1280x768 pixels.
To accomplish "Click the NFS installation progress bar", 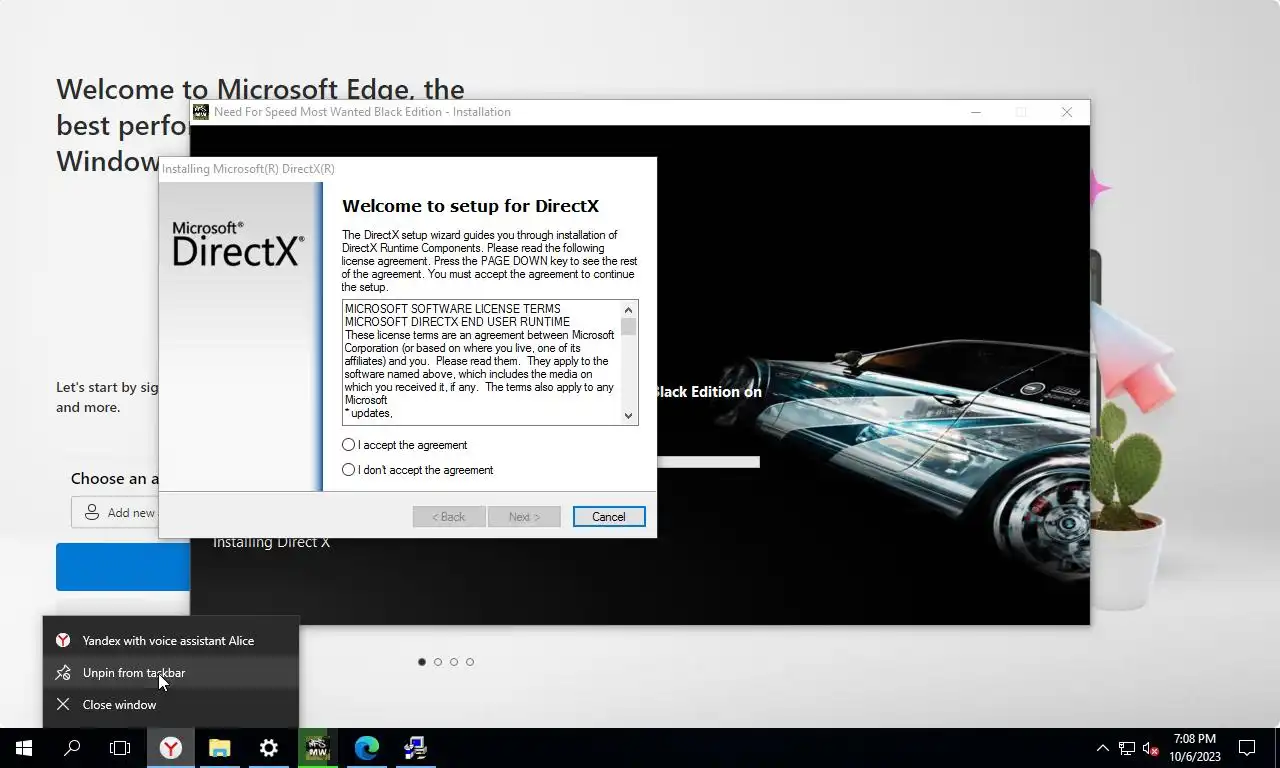I will point(708,462).
